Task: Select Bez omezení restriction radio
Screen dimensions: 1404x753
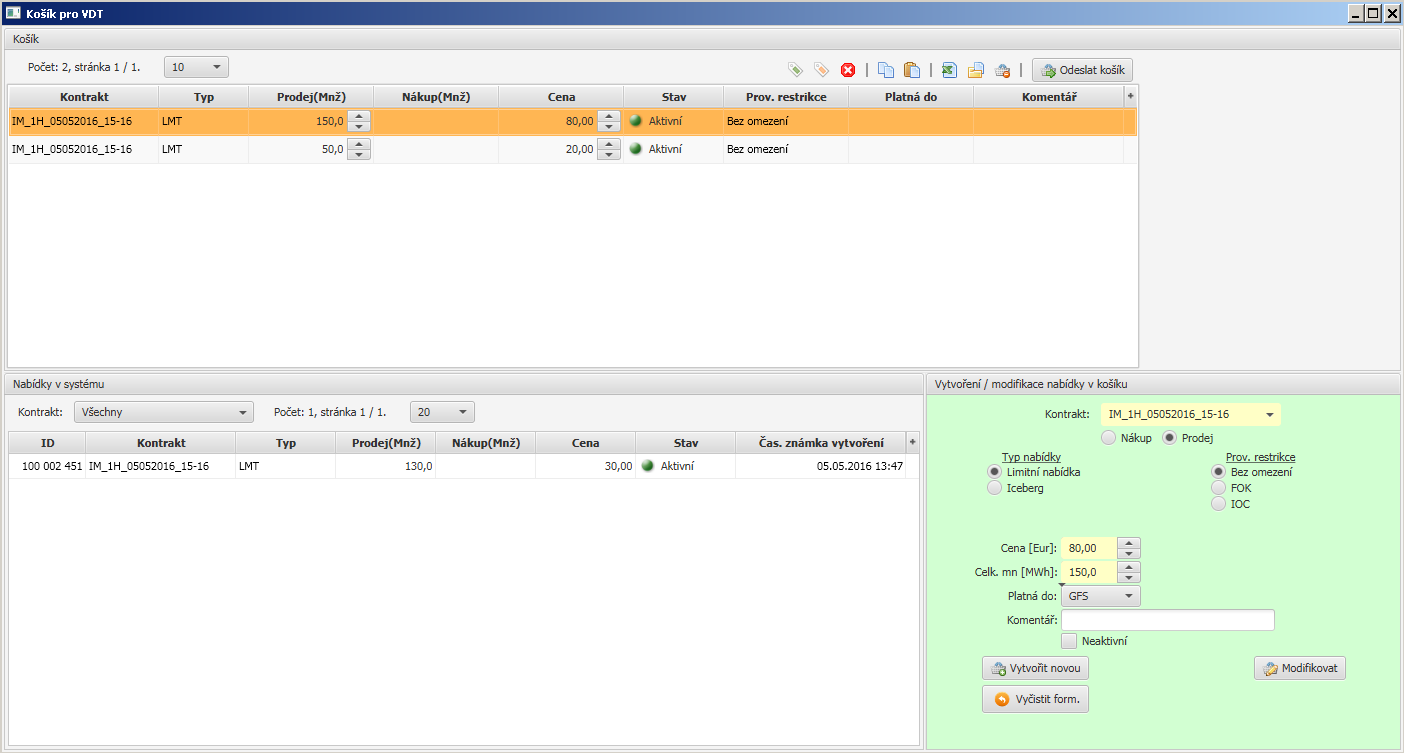Action: [1218, 472]
